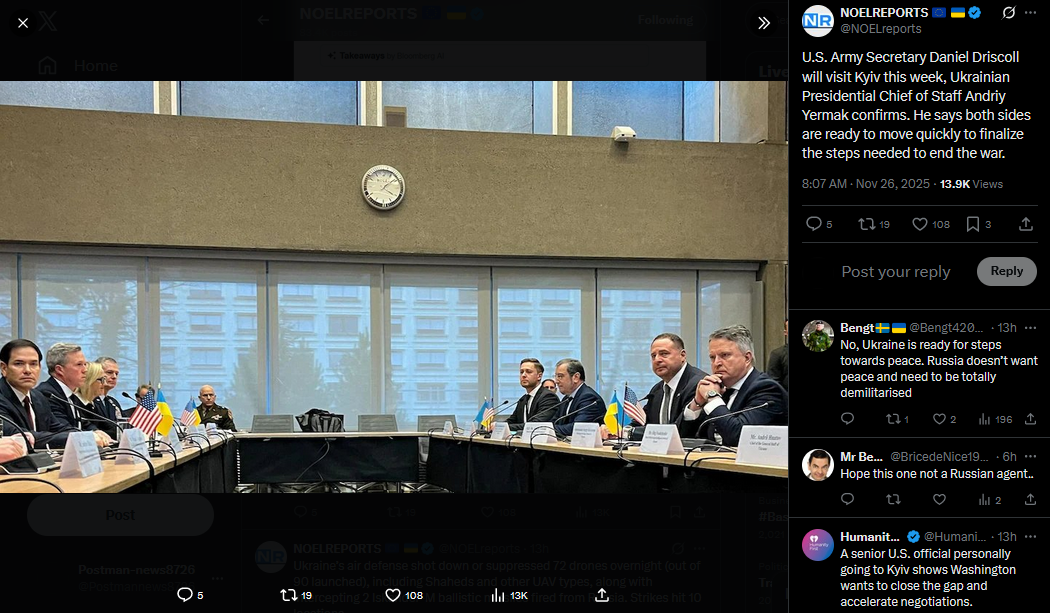This screenshot has width=1050, height=613.
Task: Open Bengt's profile avatar
Action: click(x=818, y=336)
